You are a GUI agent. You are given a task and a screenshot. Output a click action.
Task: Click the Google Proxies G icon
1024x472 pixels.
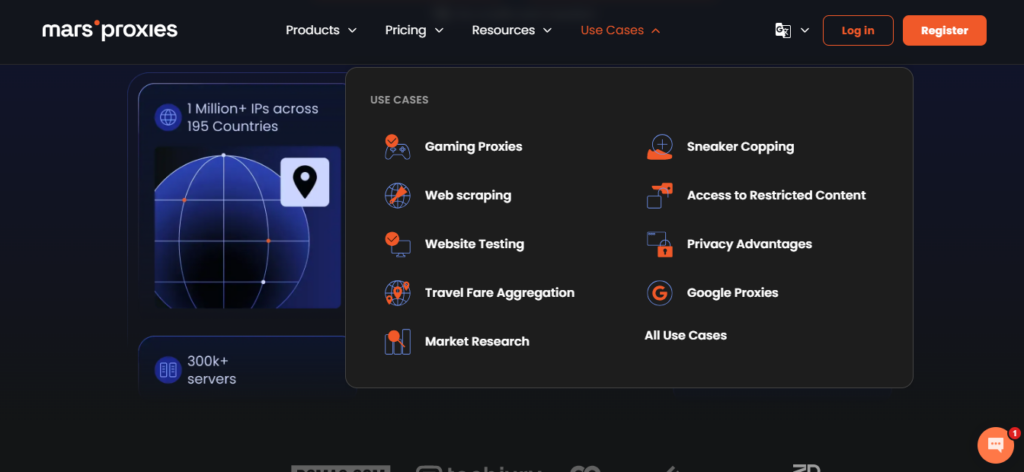click(659, 293)
